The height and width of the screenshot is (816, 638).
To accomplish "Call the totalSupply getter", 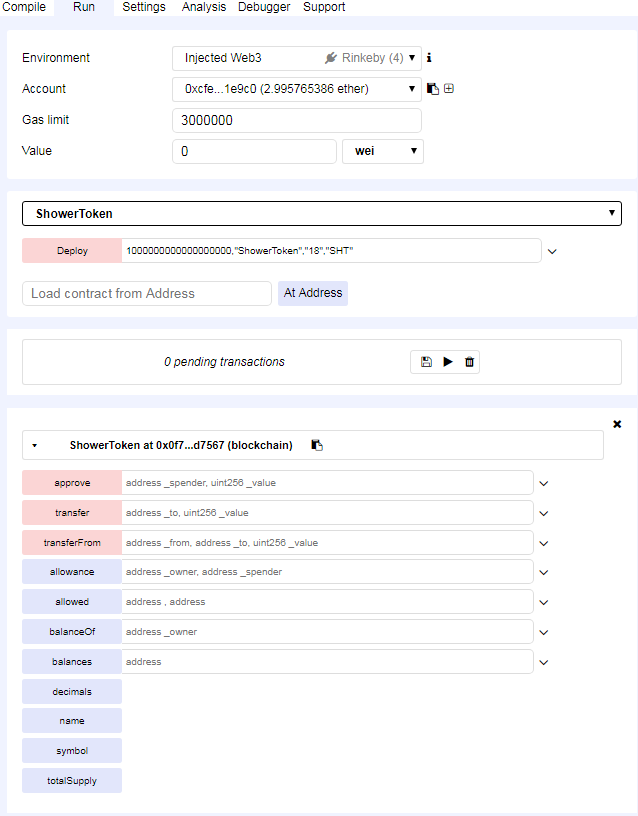I will pos(72,781).
